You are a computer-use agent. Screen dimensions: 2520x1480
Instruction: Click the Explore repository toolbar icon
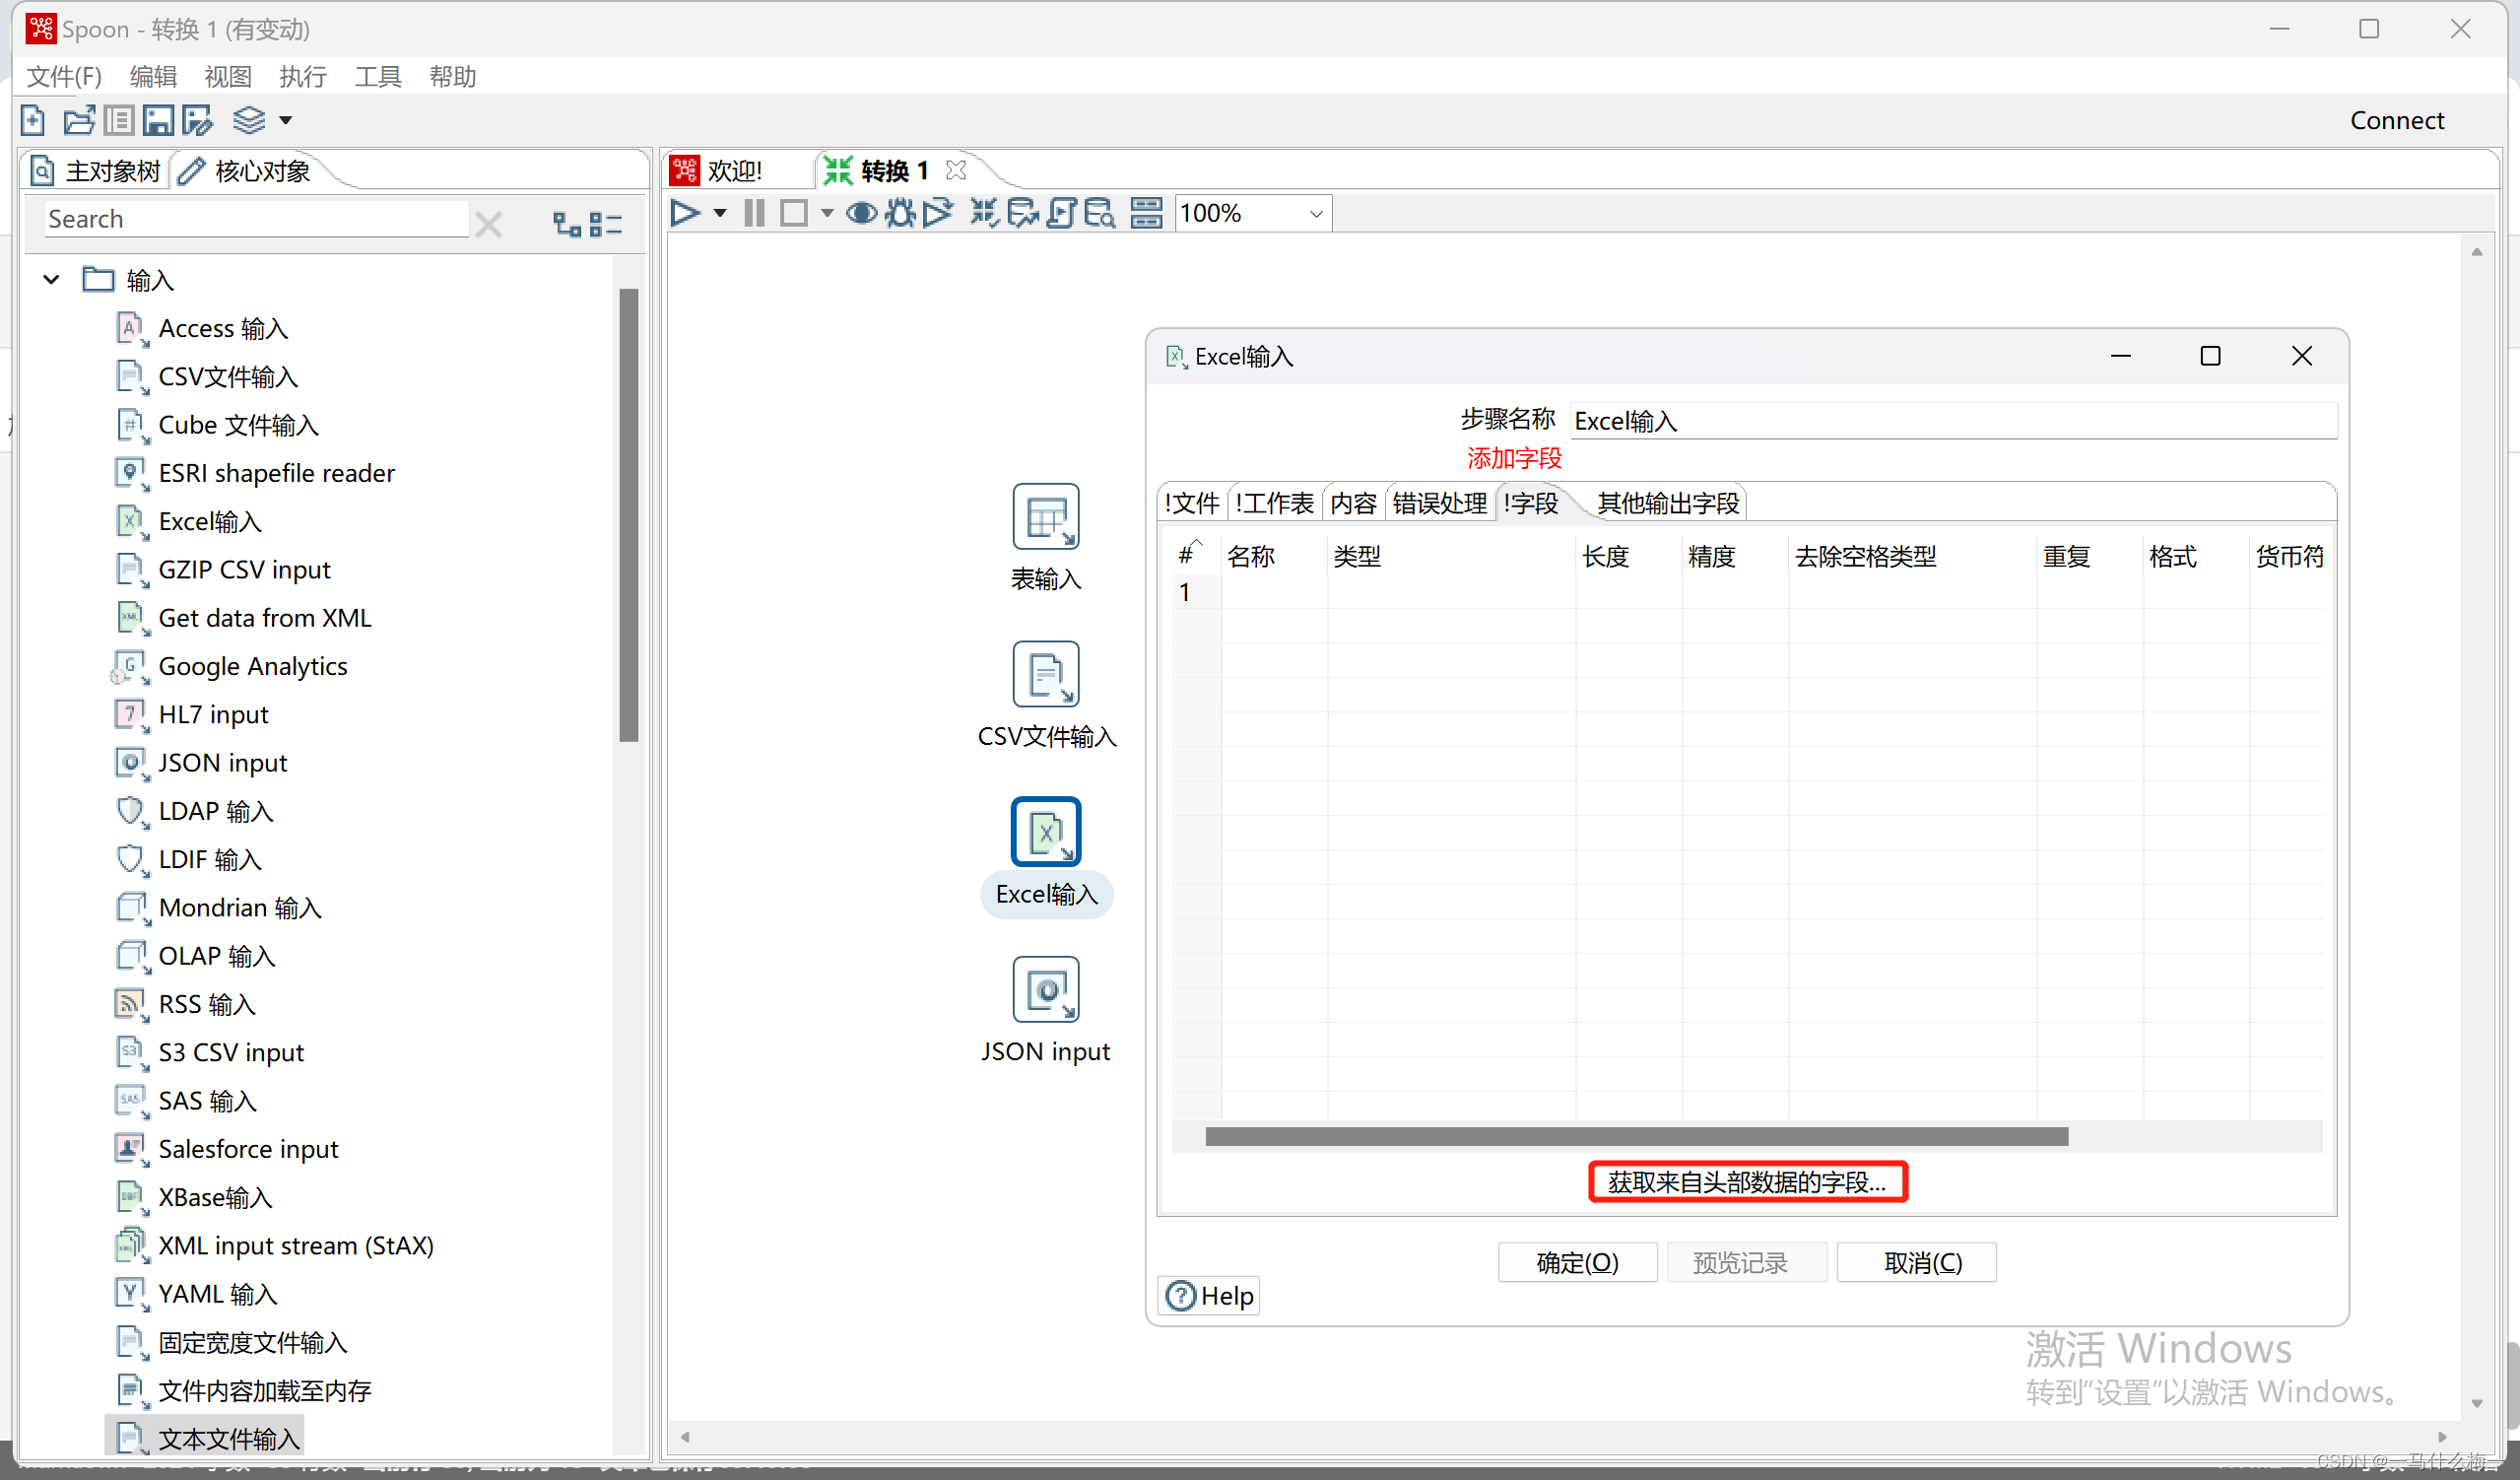pyautogui.click(x=119, y=120)
